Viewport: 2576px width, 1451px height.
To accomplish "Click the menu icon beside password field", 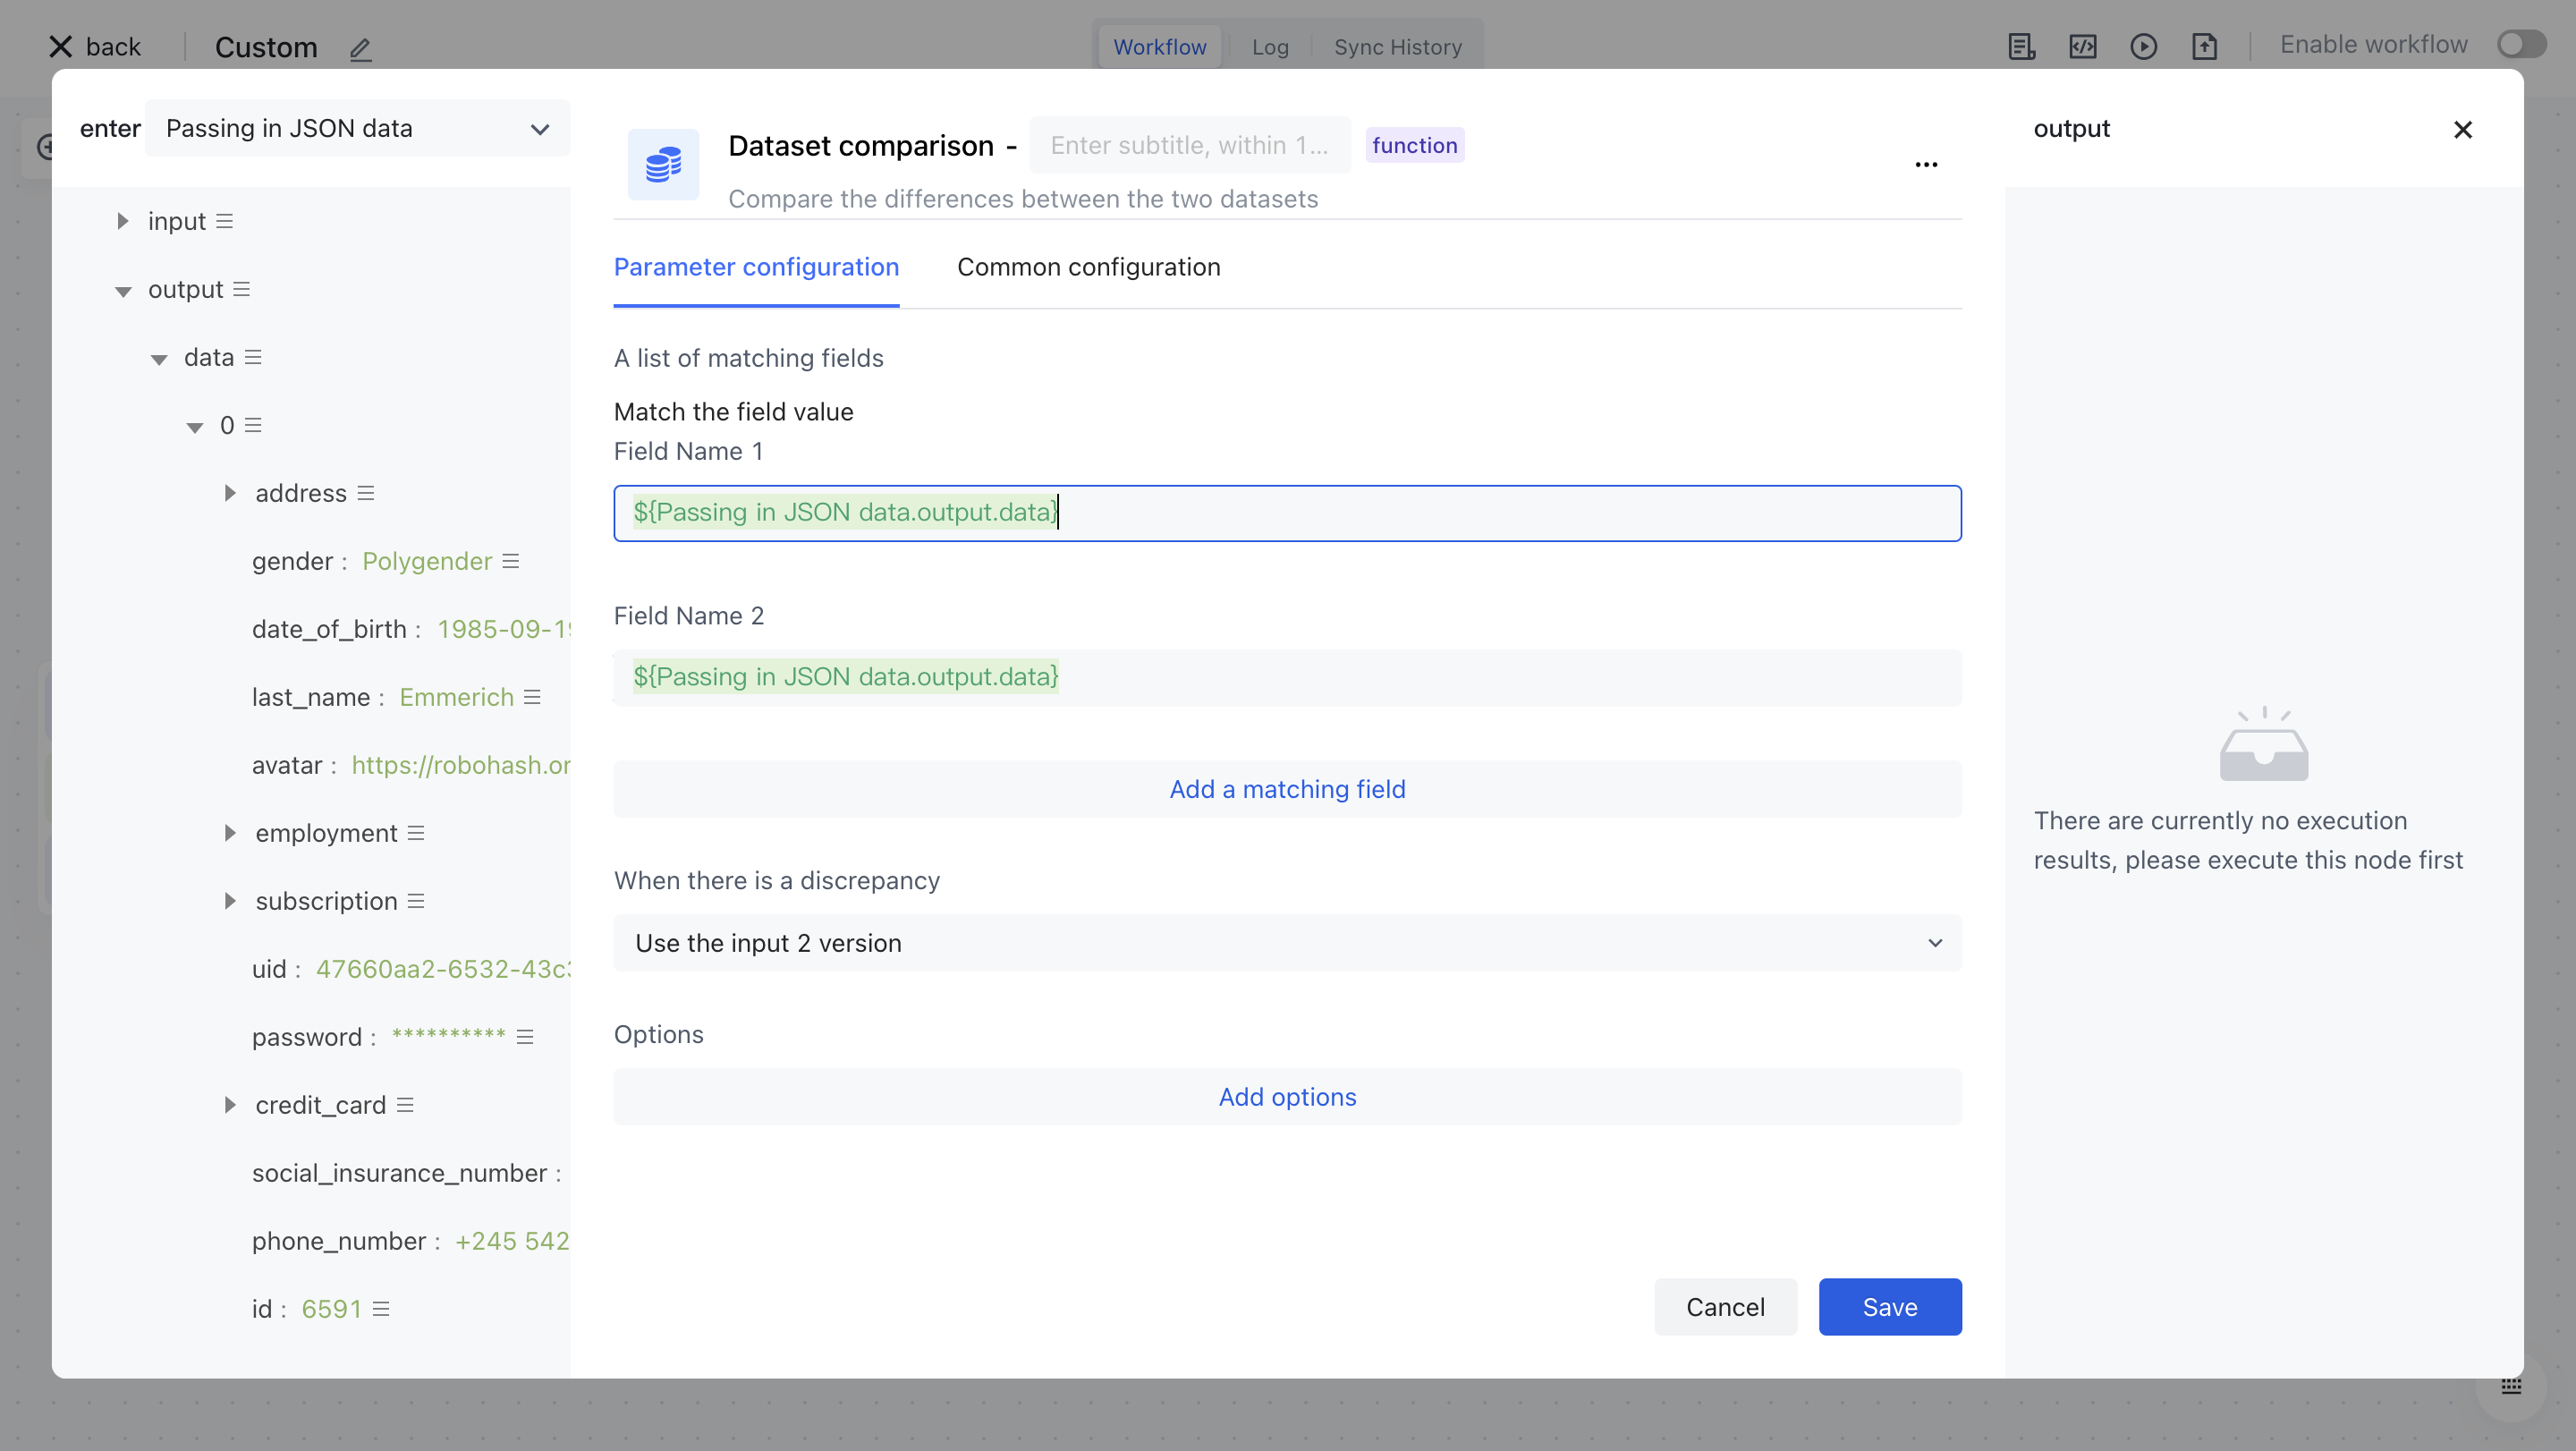I will click(x=525, y=1037).
